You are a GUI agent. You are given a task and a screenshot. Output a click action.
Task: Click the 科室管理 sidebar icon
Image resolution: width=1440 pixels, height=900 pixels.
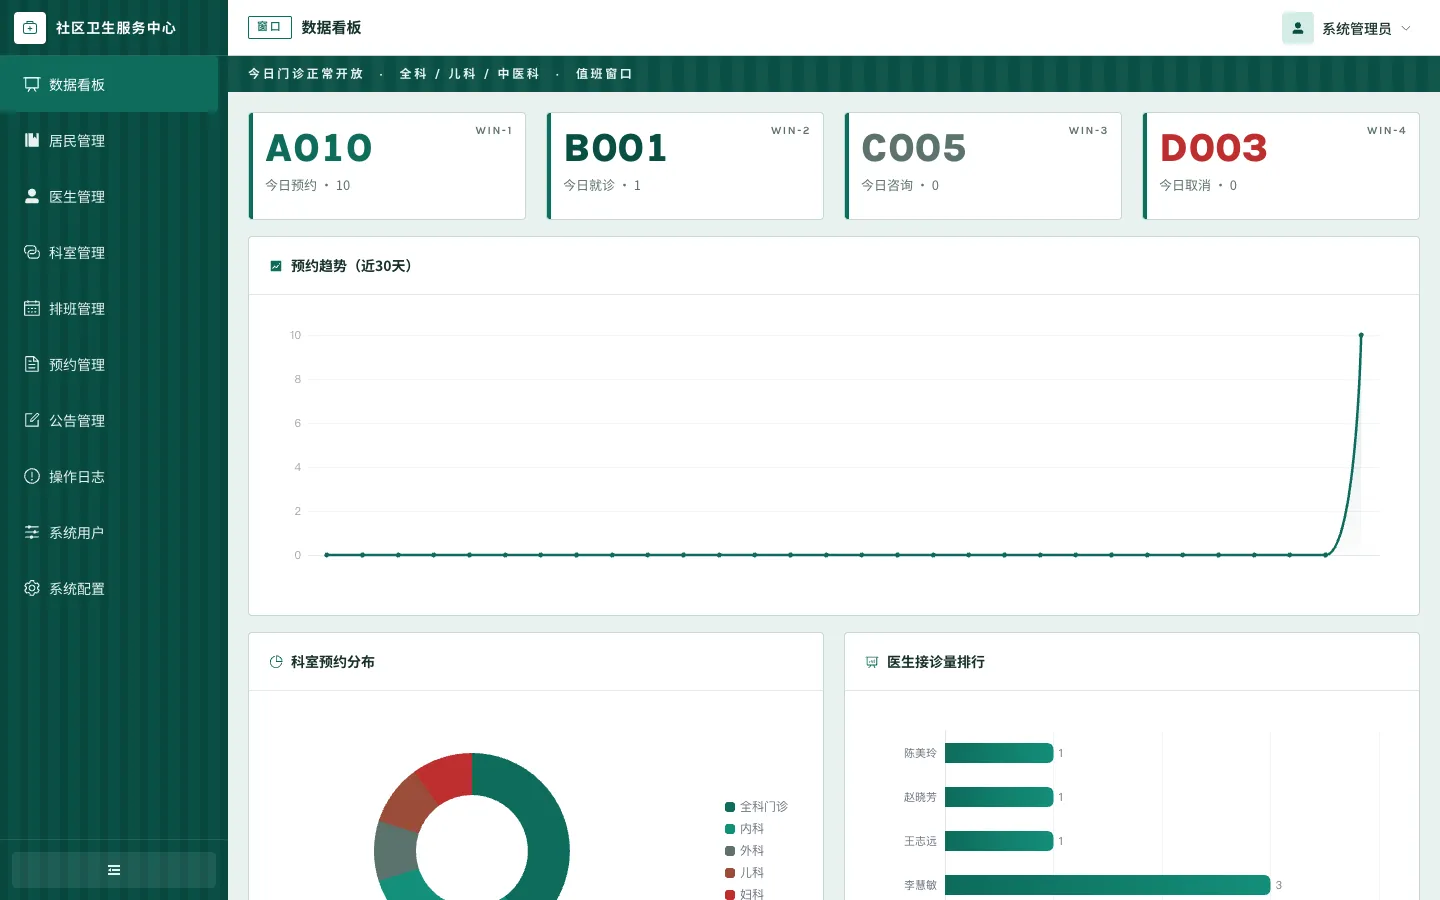pyautogui.click(x=32, y=252)
